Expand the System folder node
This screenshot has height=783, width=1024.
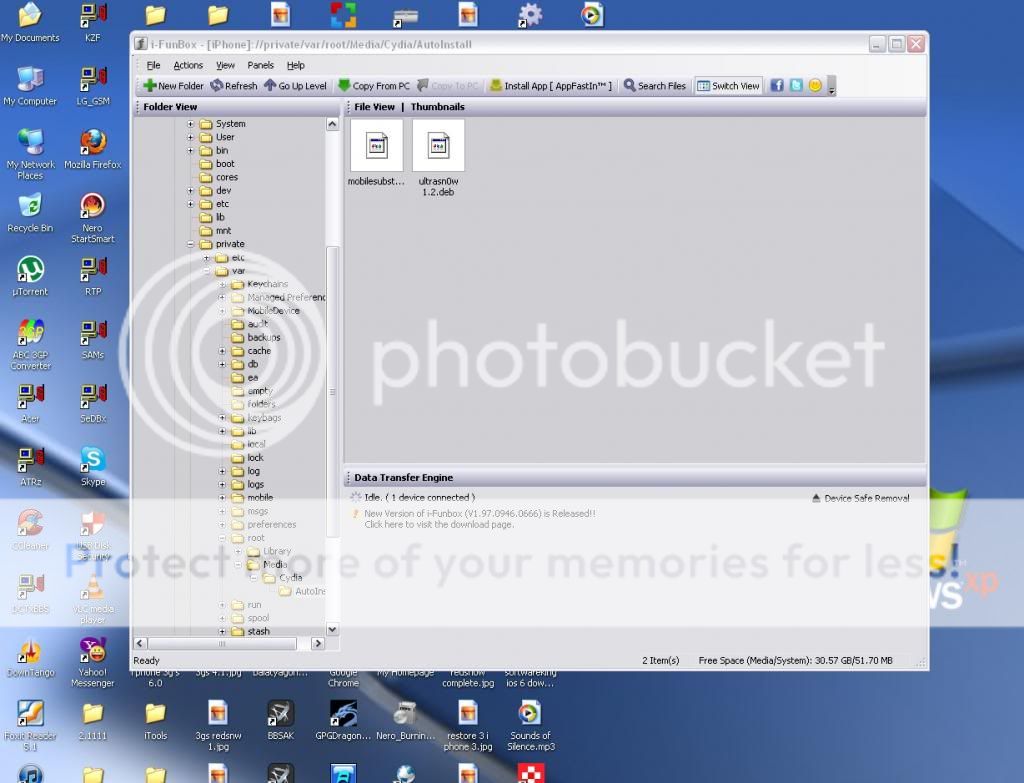pos(191,123)
